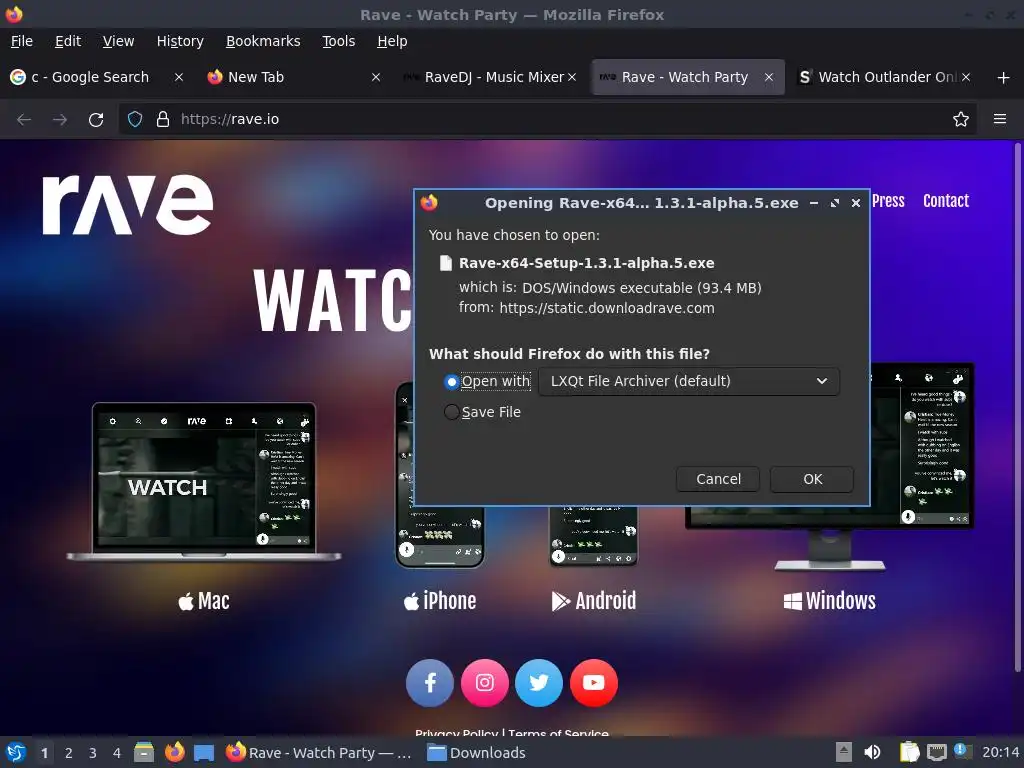
Task: Click the page's vertical scrollbar
Action: 1017,408
